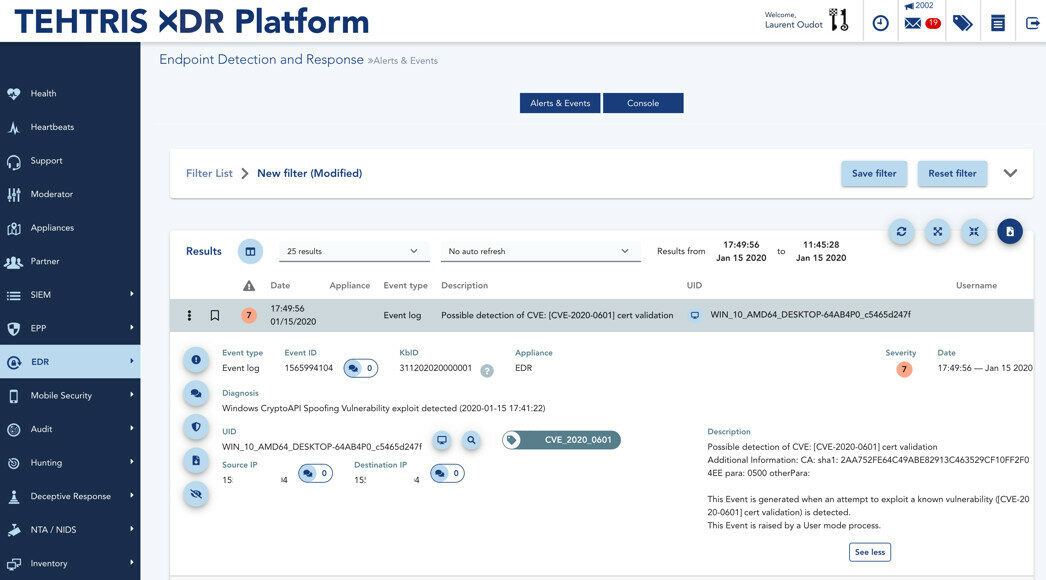Go to Support in sidebar
The image size is (1046, 580).
point(46,161)
